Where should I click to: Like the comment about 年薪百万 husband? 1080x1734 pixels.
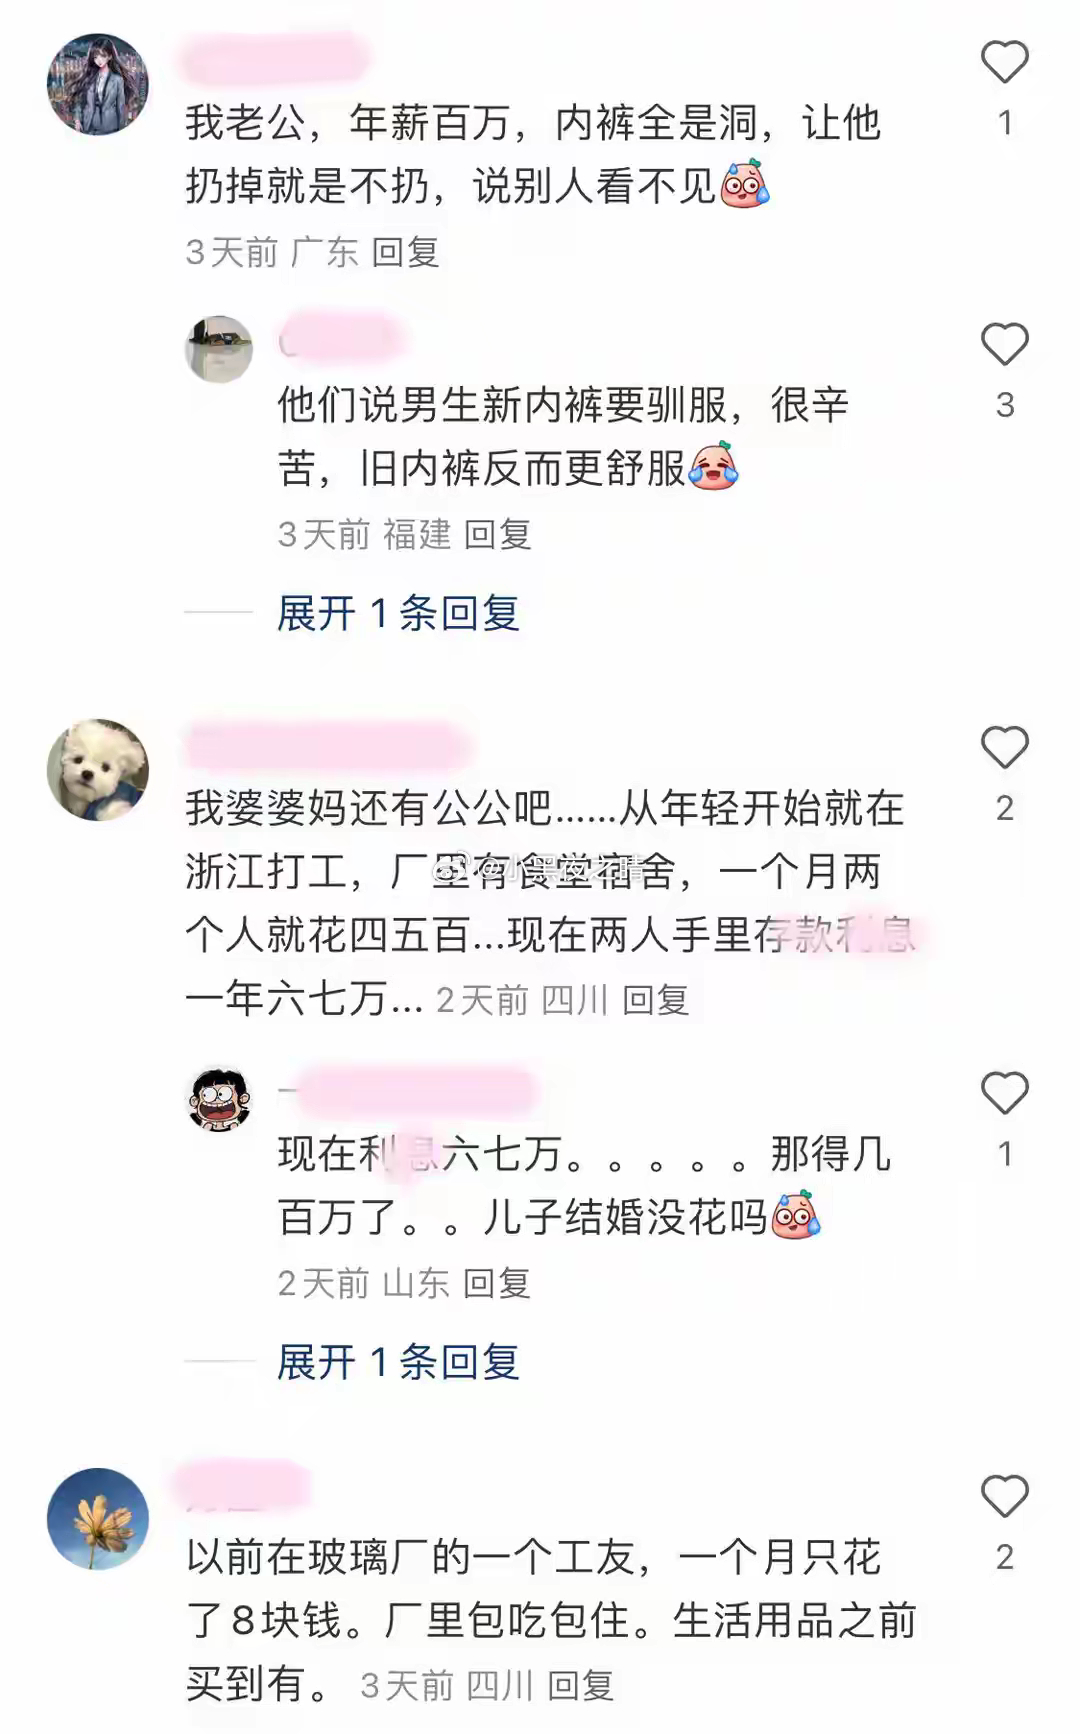[1005, 62]
